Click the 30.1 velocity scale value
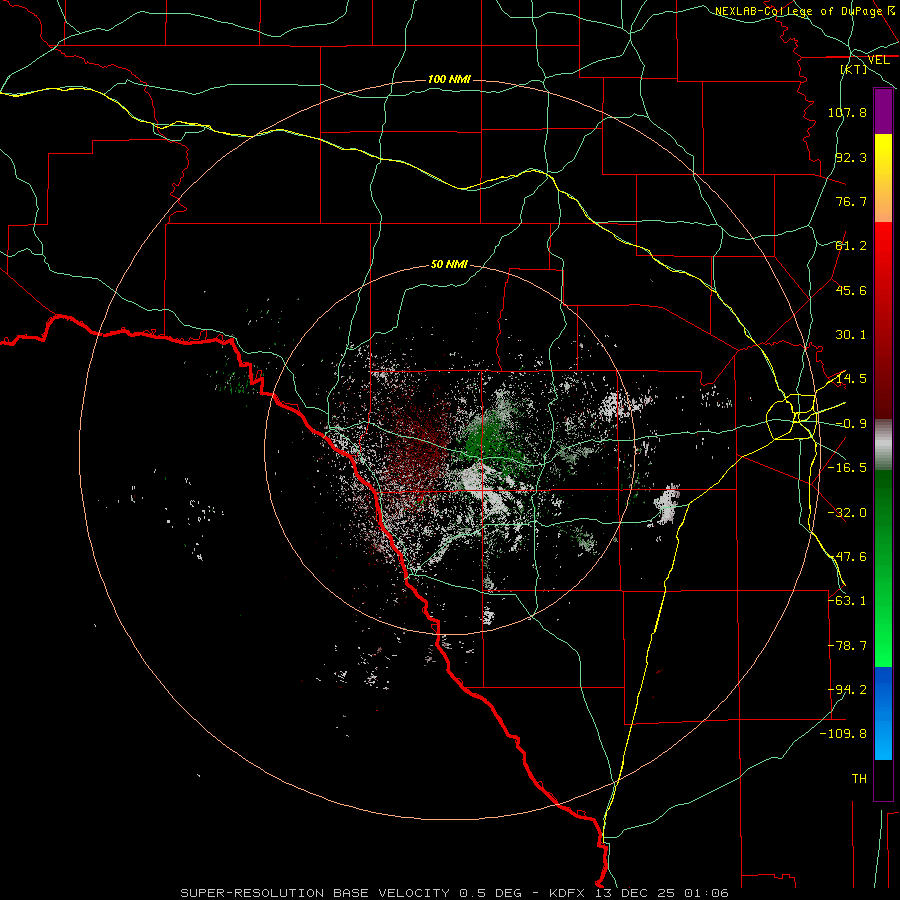Viewport: 900px width, 900px height. (851, 335)
